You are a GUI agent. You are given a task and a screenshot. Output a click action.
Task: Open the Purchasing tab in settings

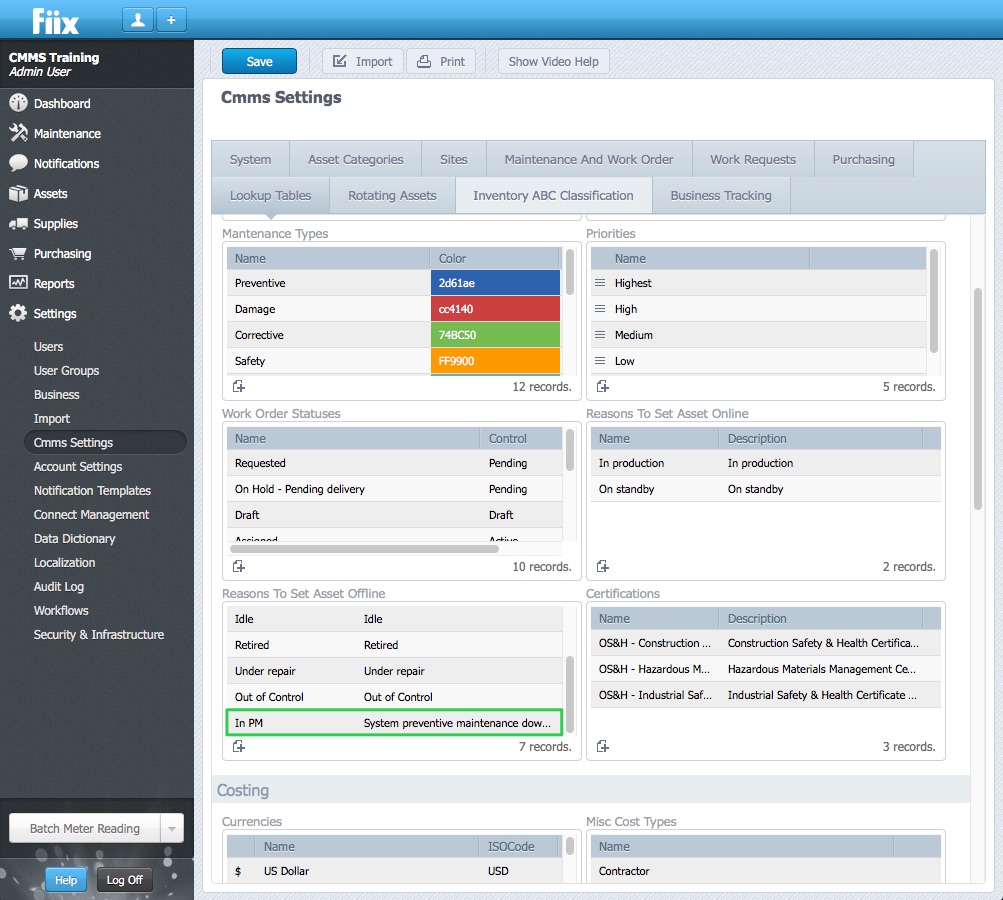point(864,159)
